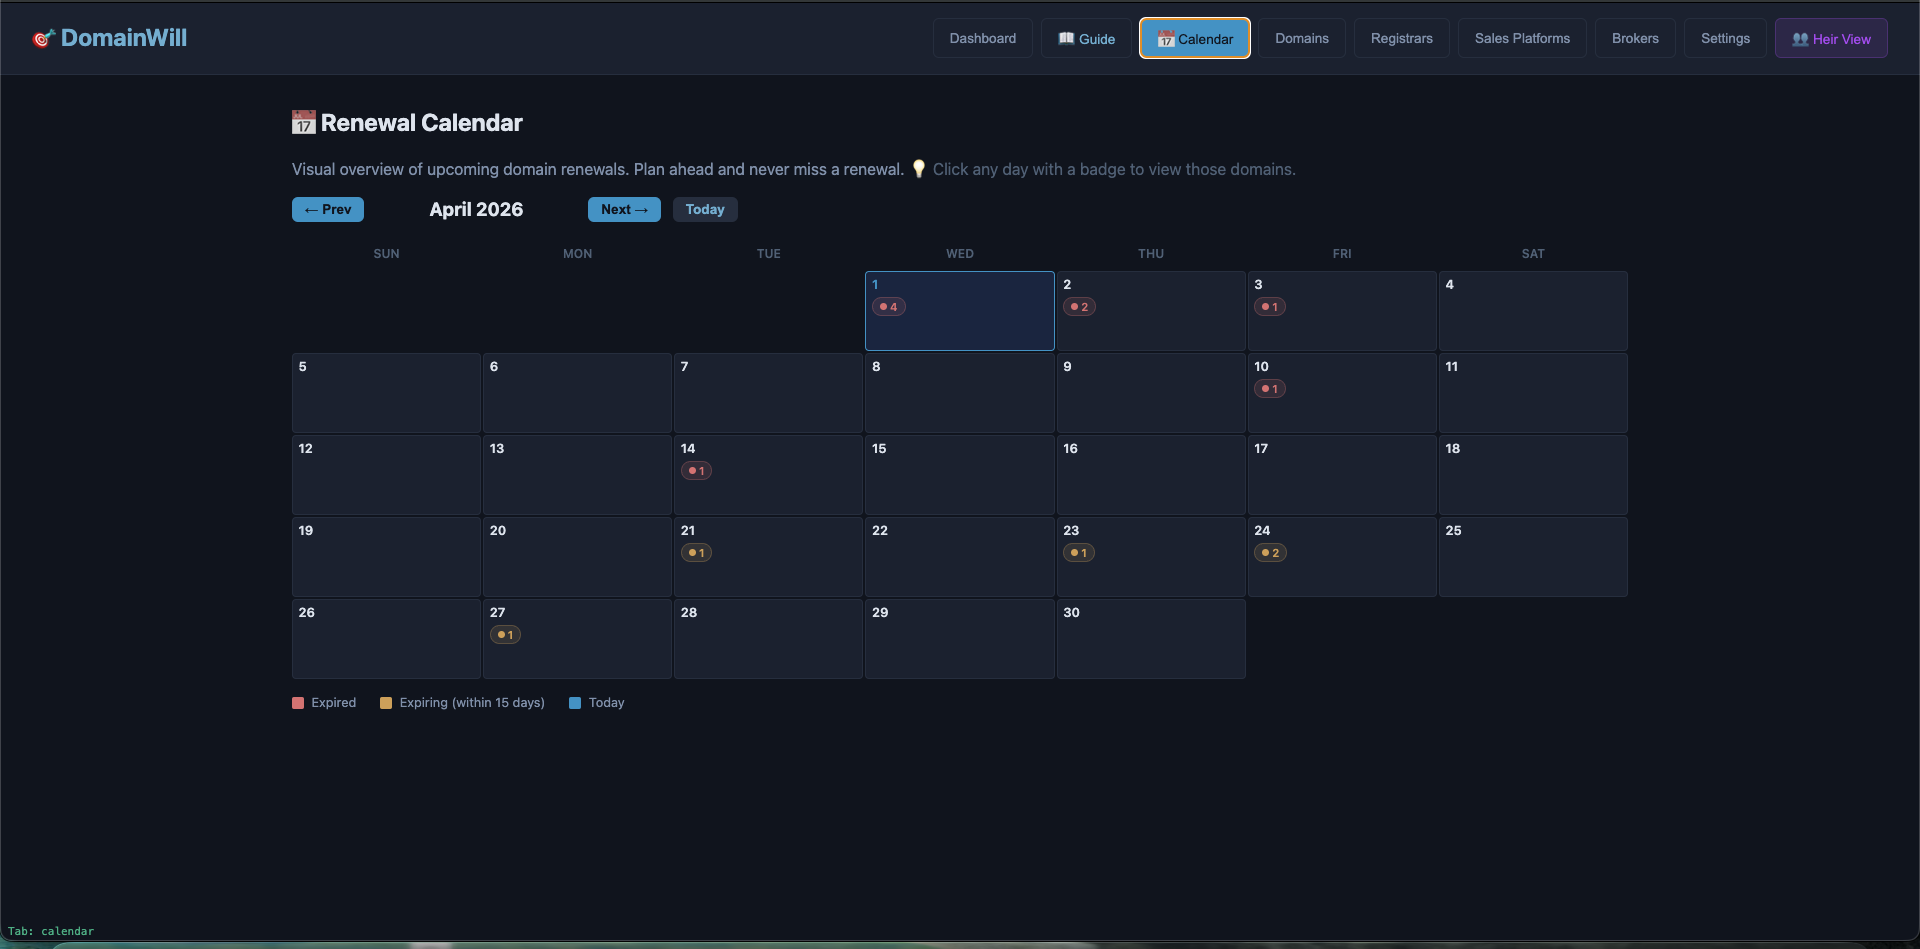Click the Calendar icon in navigation
The width and height of the screenshot is (1920, 949).
tap(1165, 39)
